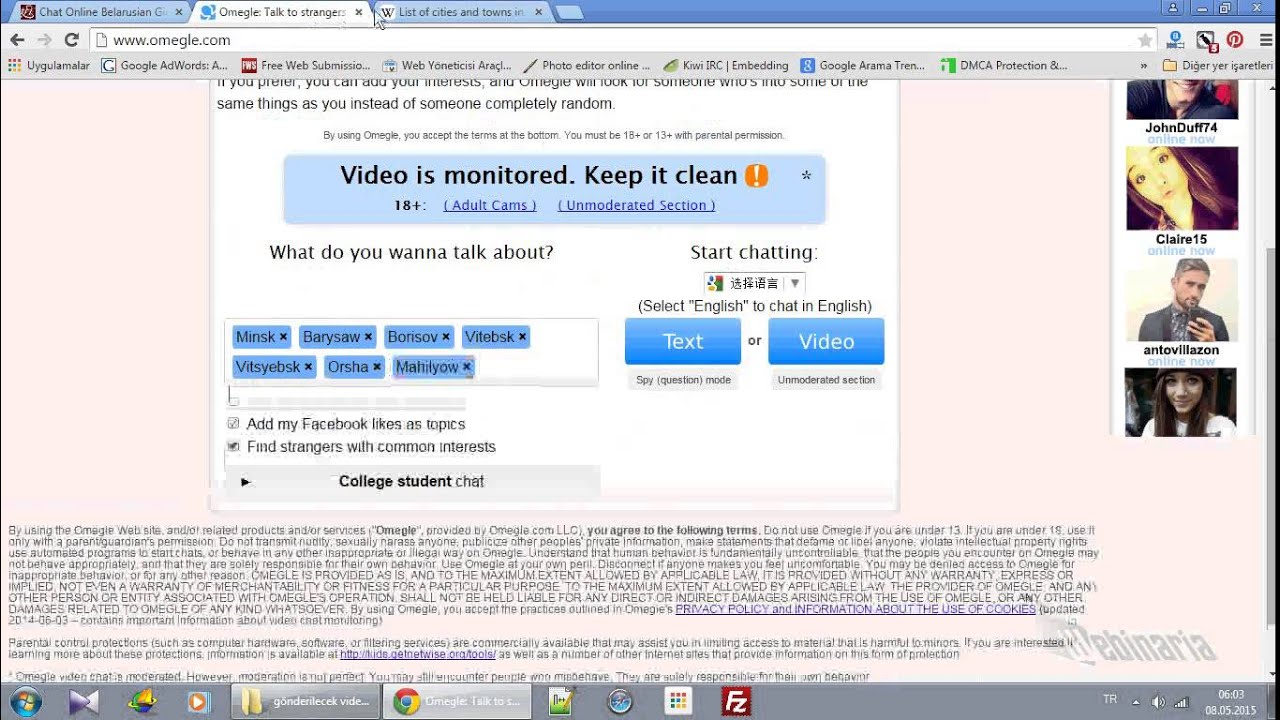Open the Photo editor online bookmark

click(587, 66)
